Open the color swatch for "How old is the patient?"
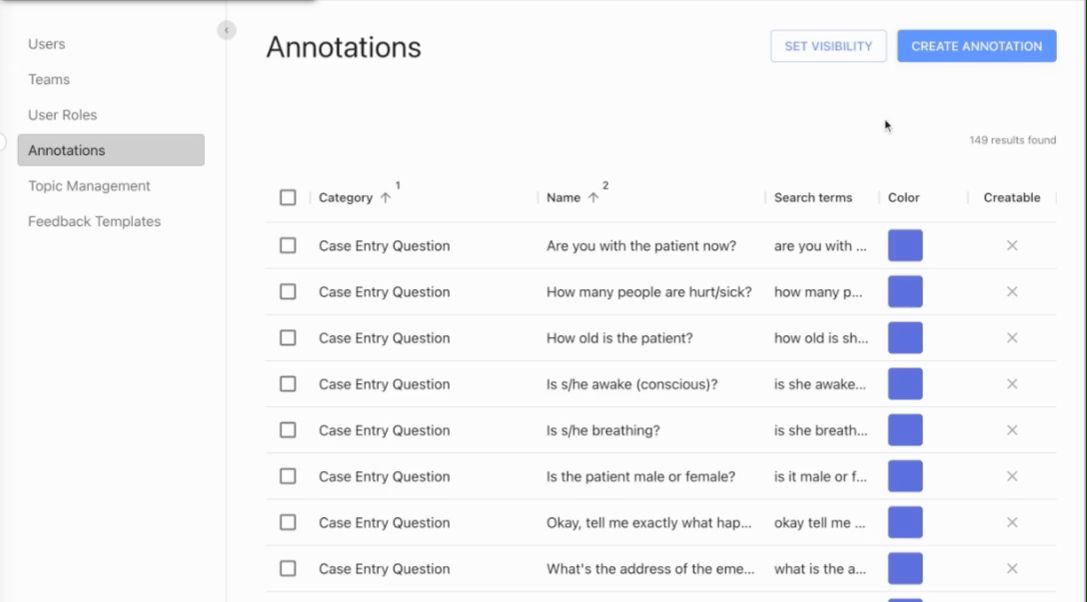The width and height of the screenshot is (1087, 602). pos(904,337)
